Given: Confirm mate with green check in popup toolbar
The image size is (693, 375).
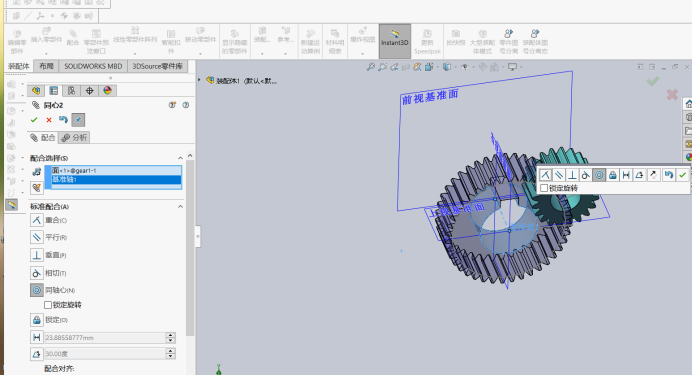Looking at the screenshot, I should [682, 175].
